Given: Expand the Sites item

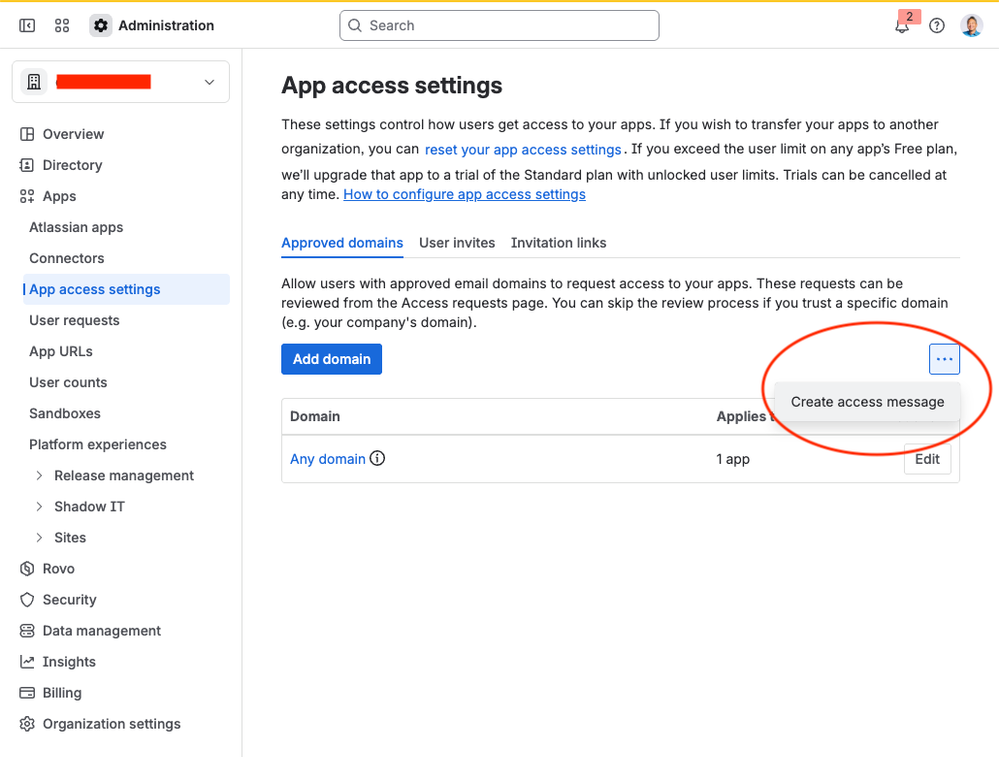Looking at the screenshot, I should [40, 538].
